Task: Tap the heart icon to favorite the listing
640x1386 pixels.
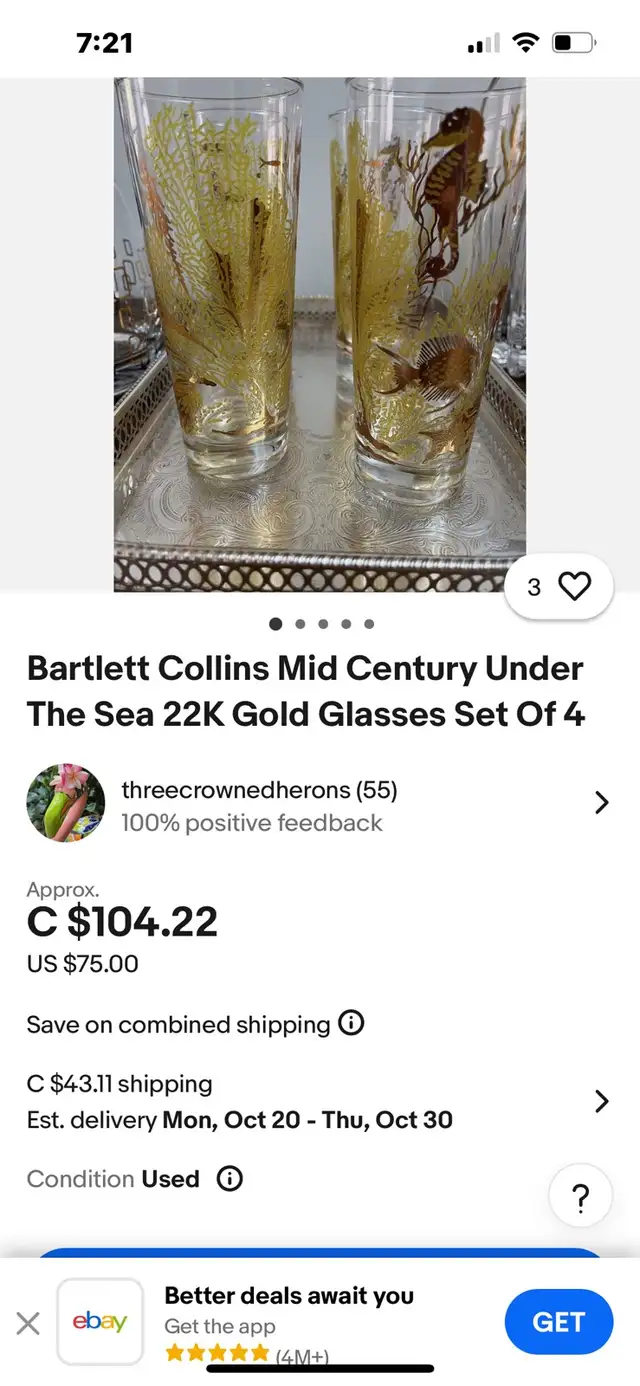Action: click(x=575, y=587)
